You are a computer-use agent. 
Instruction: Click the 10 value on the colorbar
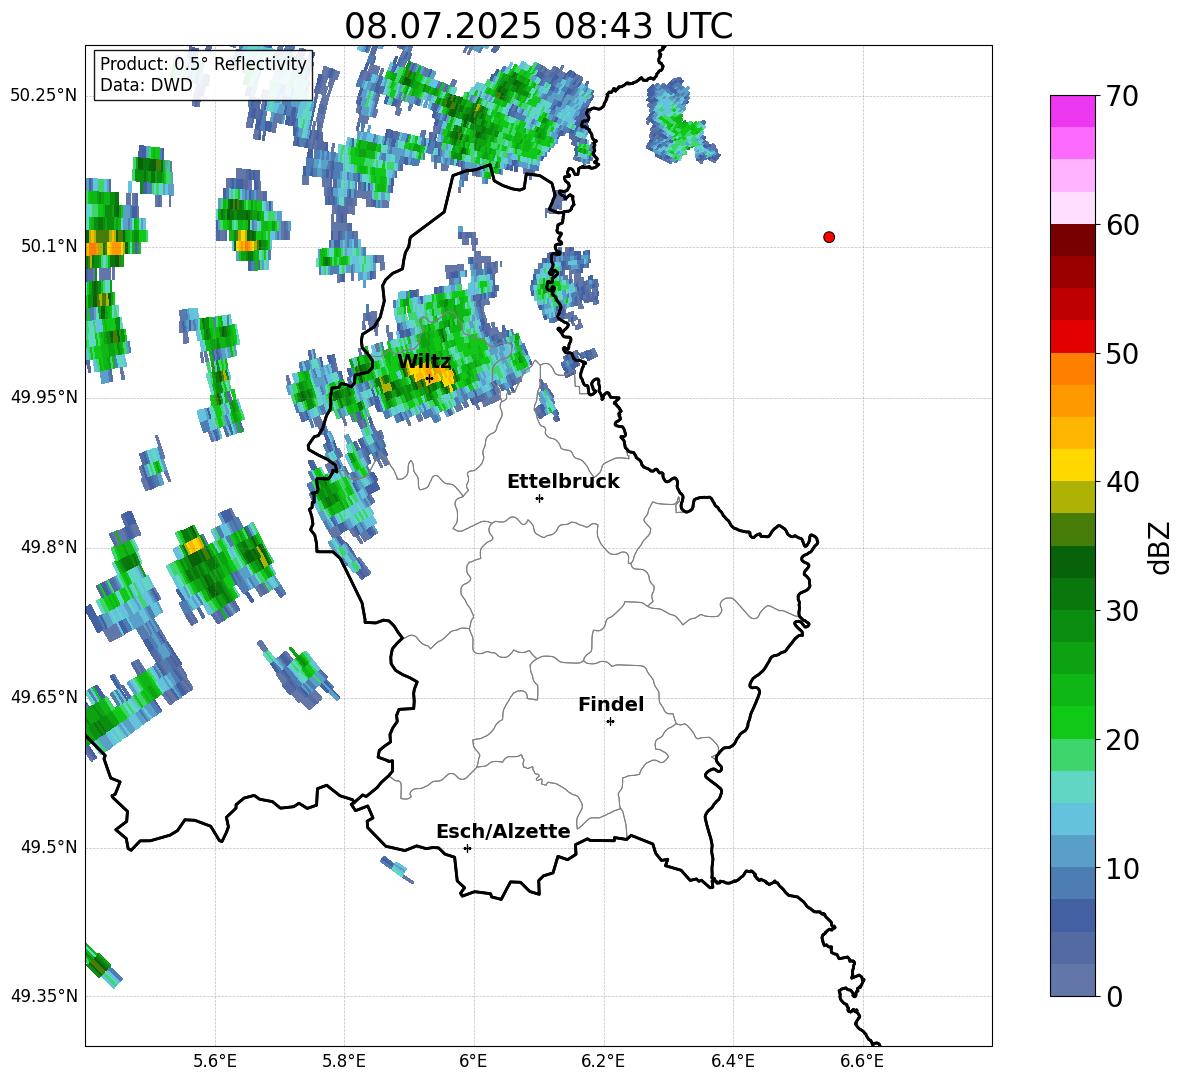pyautogui.click(x=1121, y=868)
